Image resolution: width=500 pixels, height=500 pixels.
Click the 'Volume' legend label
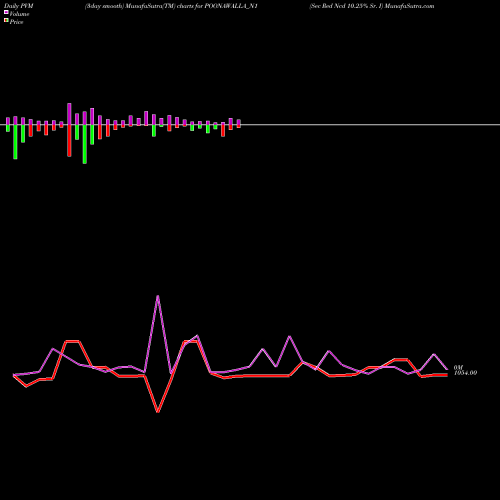(19, 14)
